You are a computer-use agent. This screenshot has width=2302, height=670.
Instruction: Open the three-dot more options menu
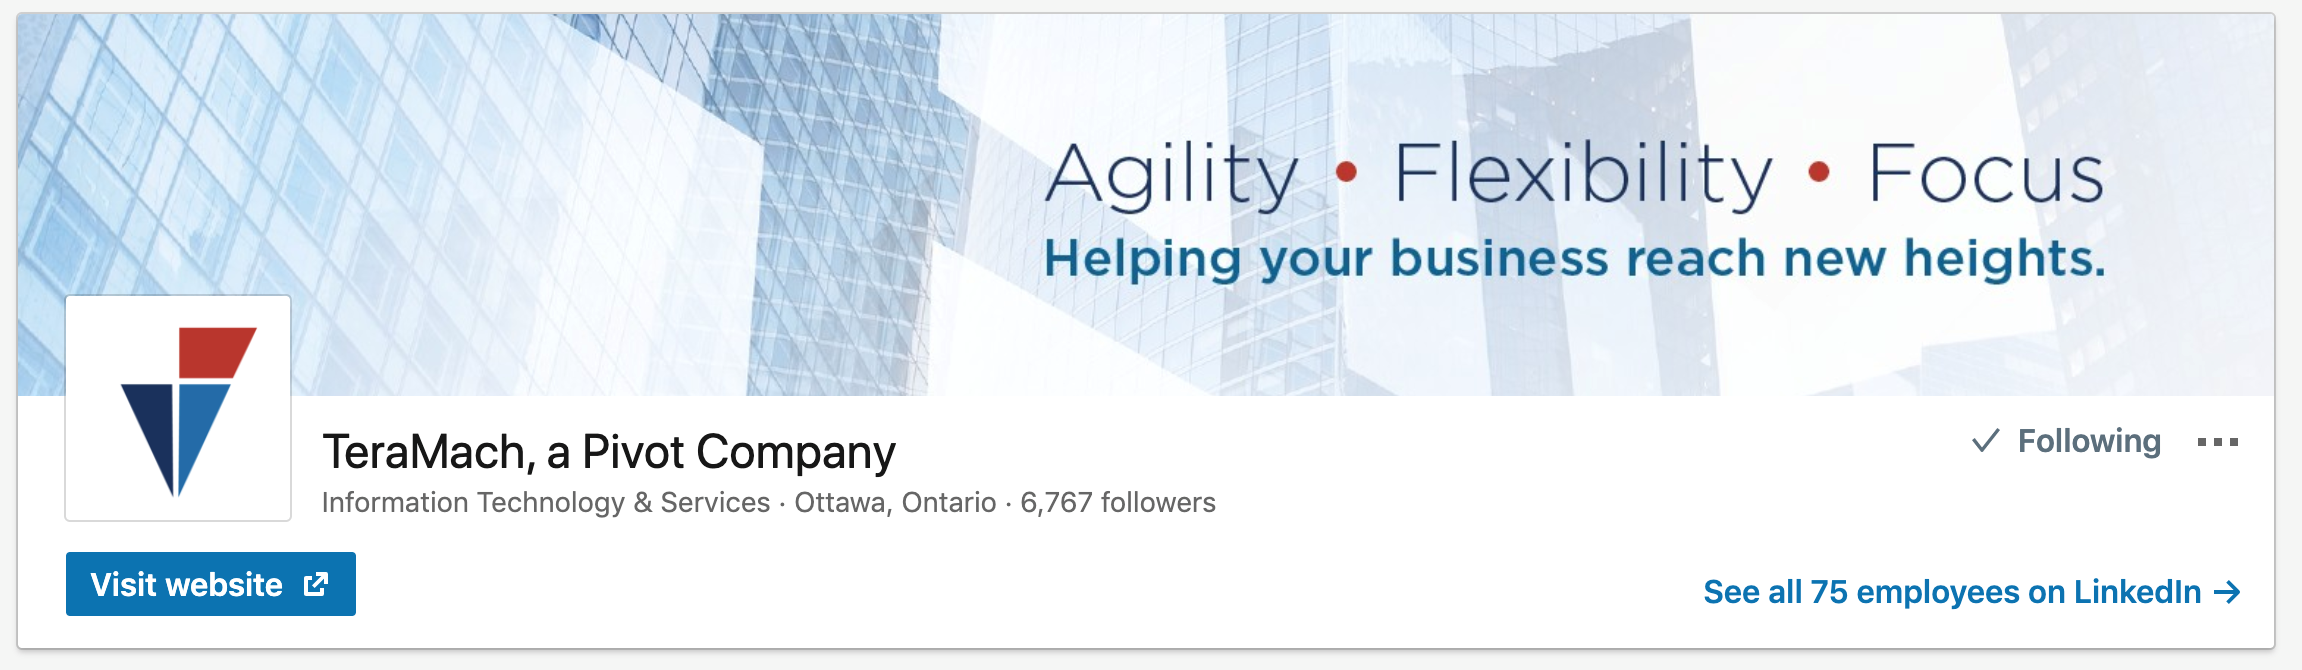click(x=2217, y=442)
